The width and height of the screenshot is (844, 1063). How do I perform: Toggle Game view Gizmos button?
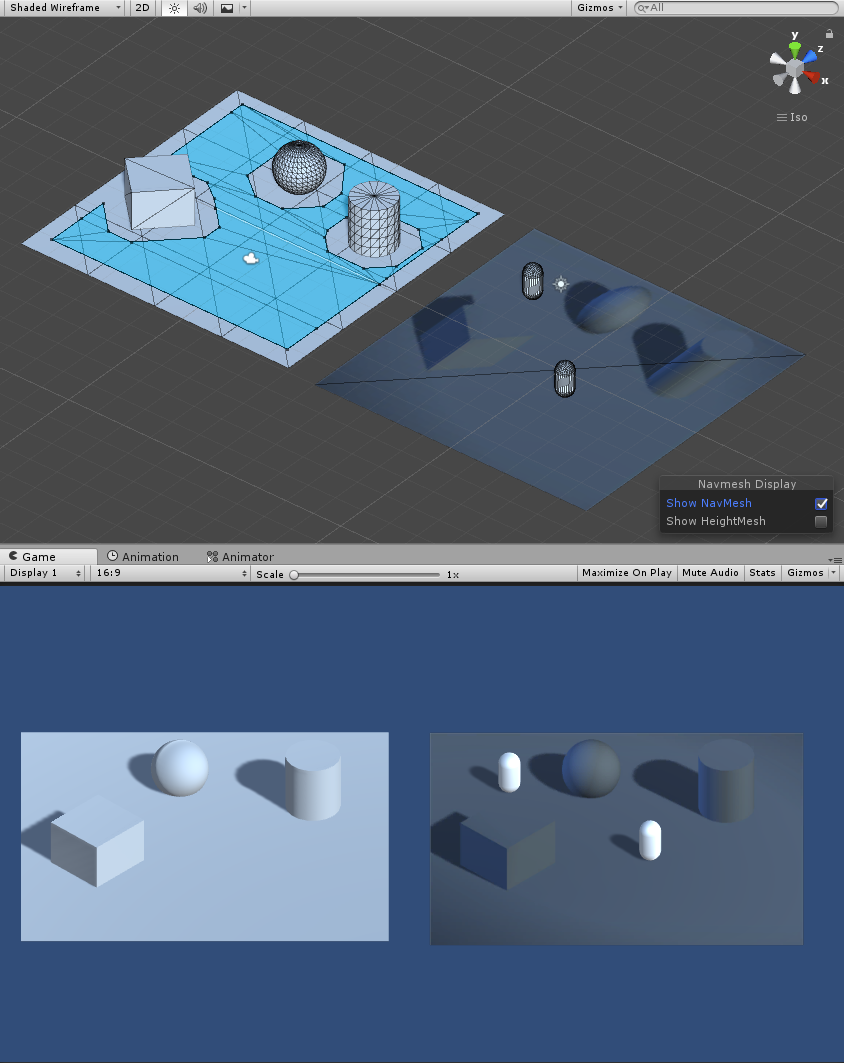(x=805, y=573)
